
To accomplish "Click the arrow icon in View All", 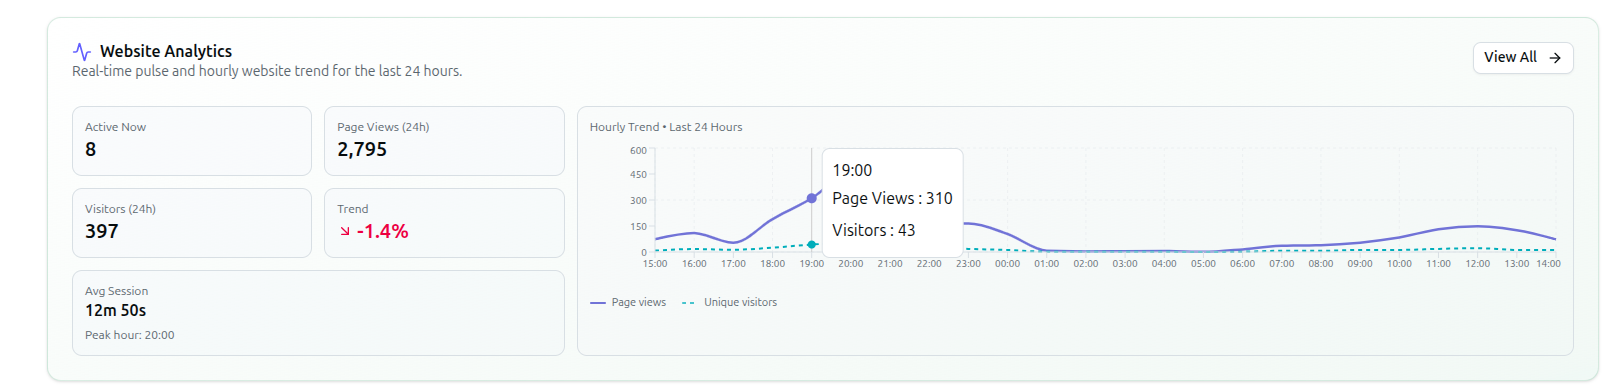I will point(1555,58).
